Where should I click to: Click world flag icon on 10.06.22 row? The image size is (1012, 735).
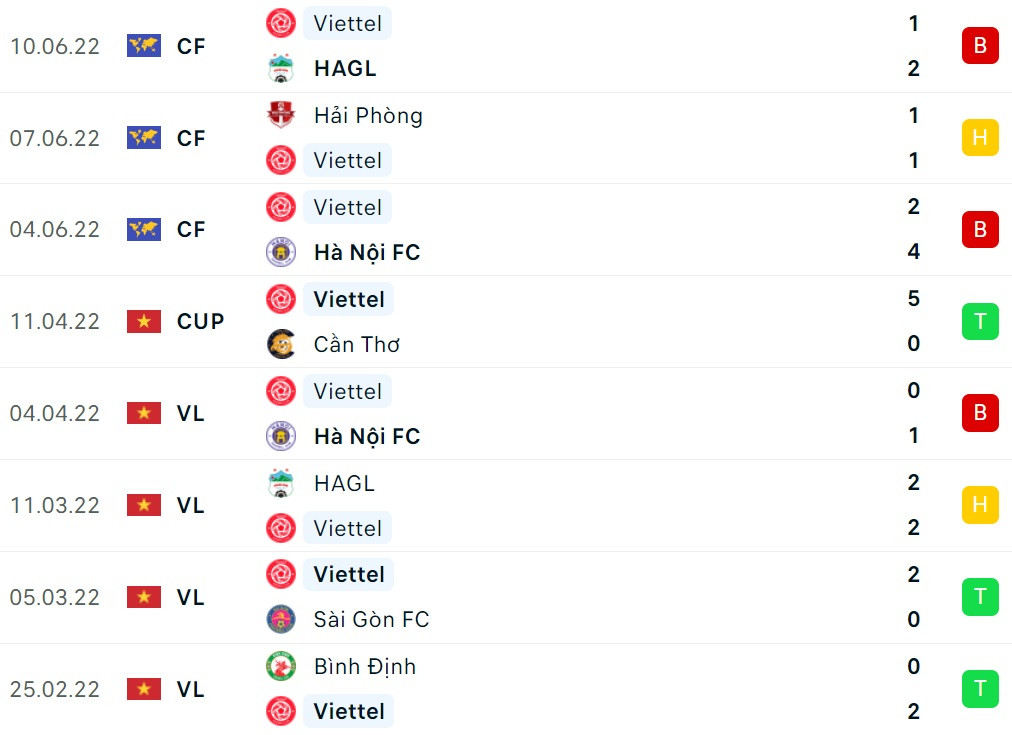click(x=144, y=46)
